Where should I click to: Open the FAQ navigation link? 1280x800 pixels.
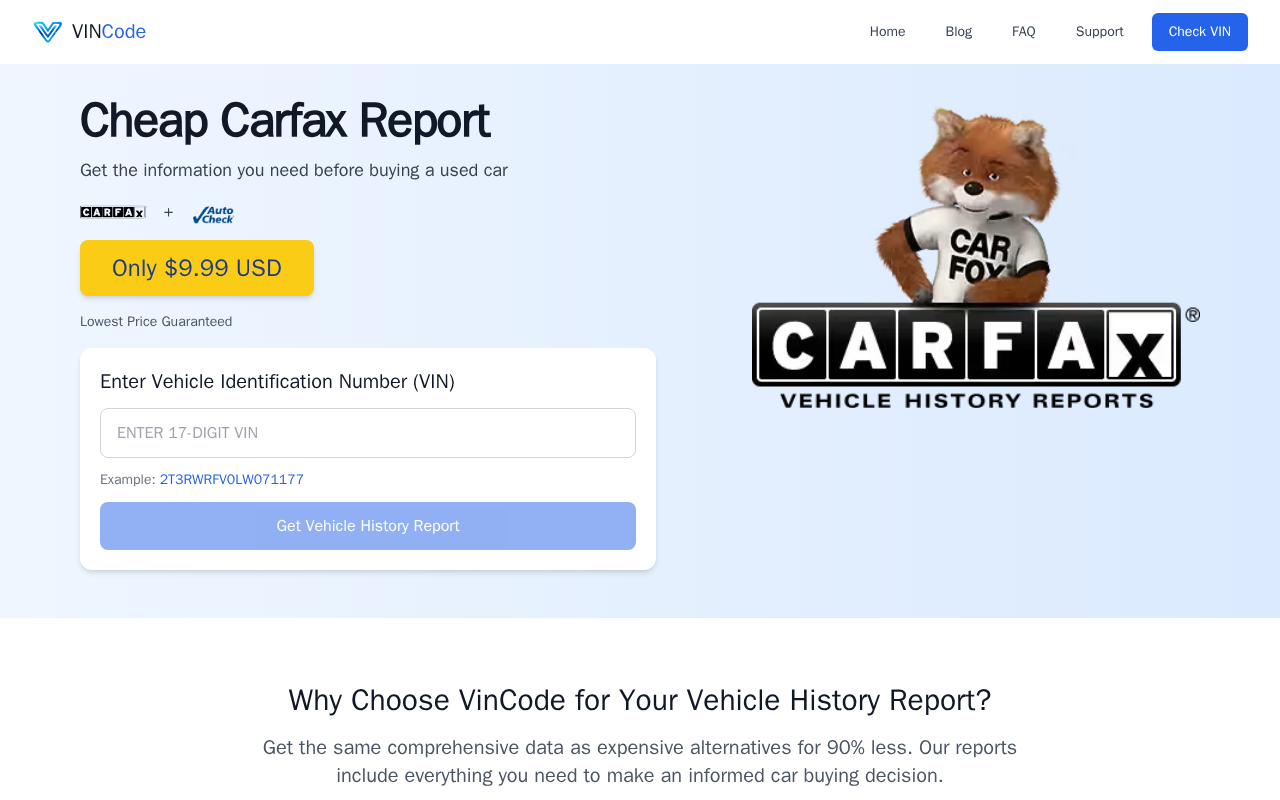click(x=1024, y=32)
